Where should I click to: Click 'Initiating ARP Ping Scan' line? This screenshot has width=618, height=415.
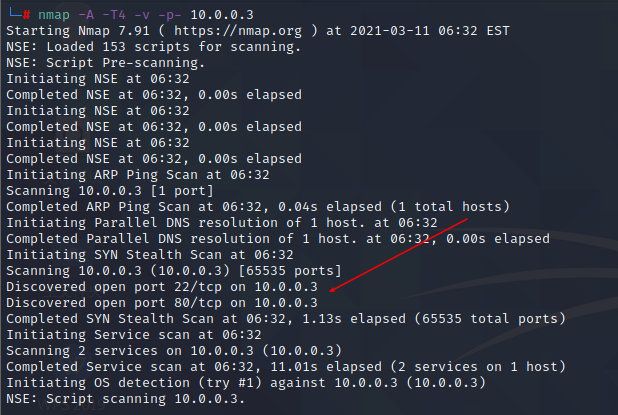point(138,175)
